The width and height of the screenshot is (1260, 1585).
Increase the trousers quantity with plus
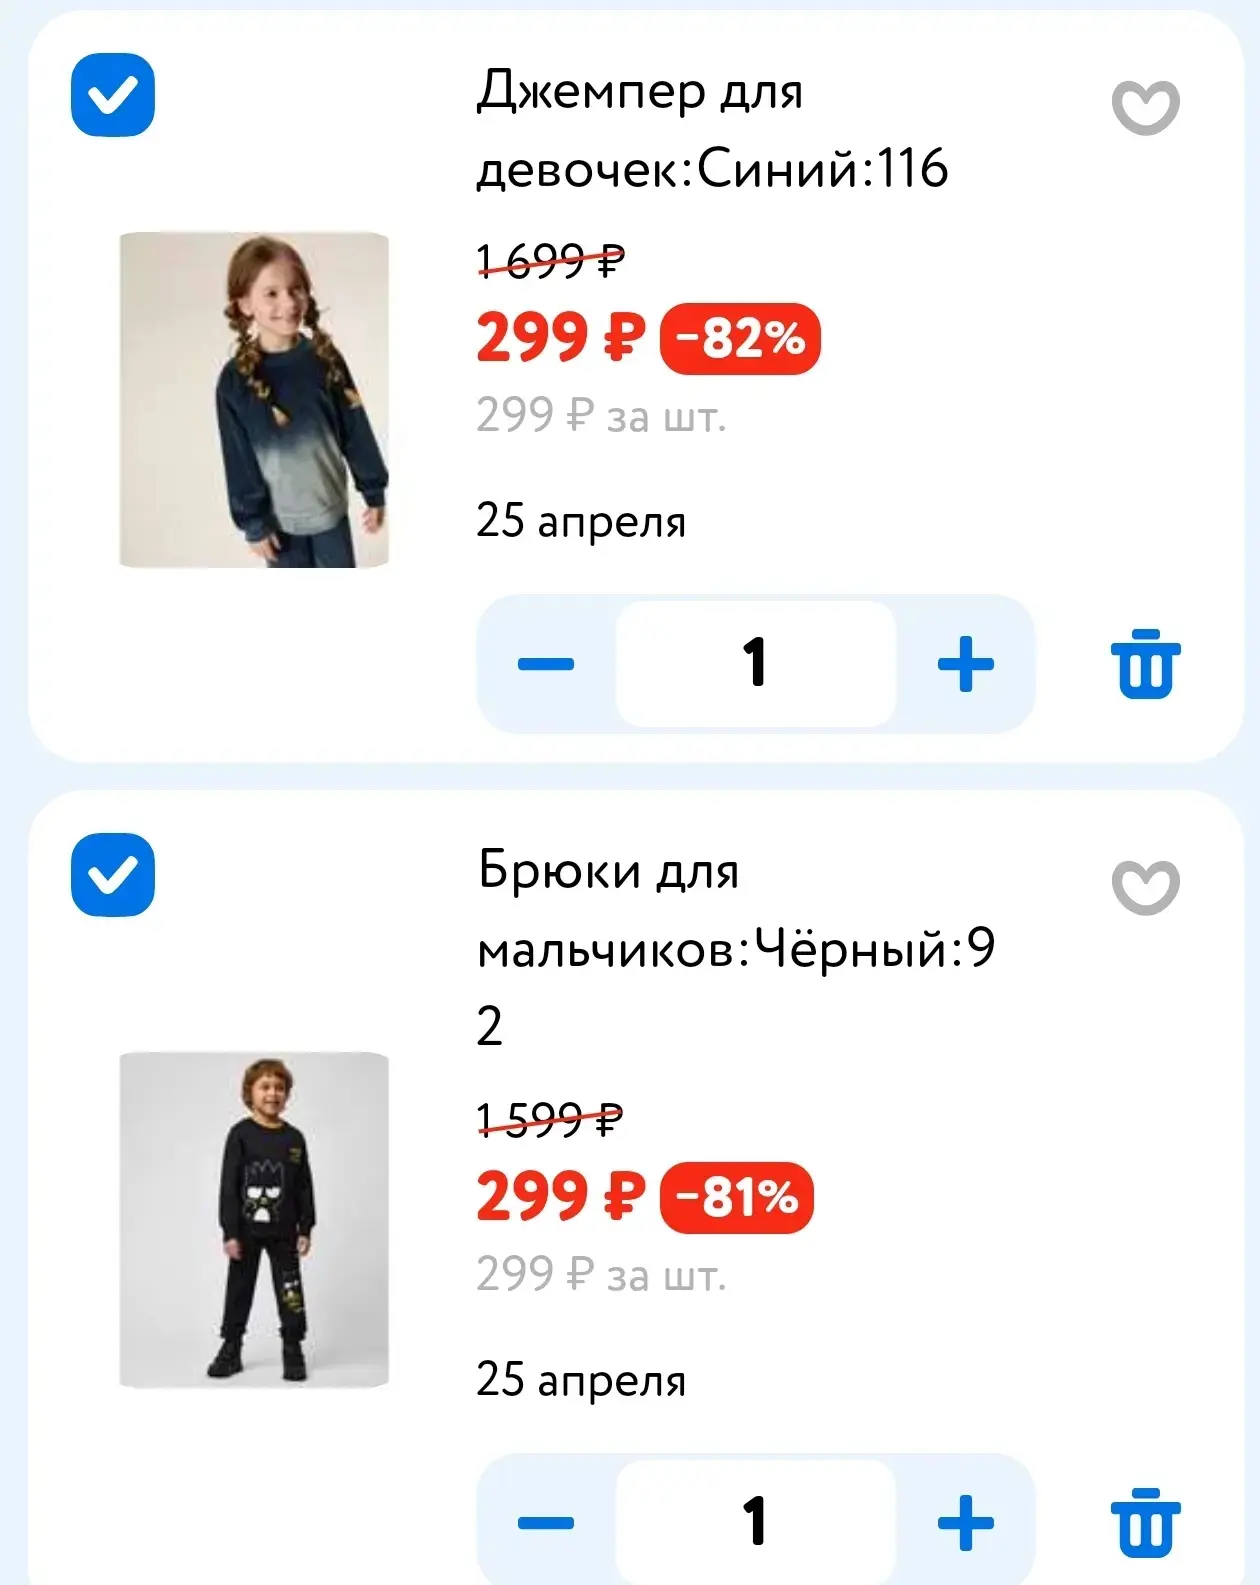point(965,1522)
